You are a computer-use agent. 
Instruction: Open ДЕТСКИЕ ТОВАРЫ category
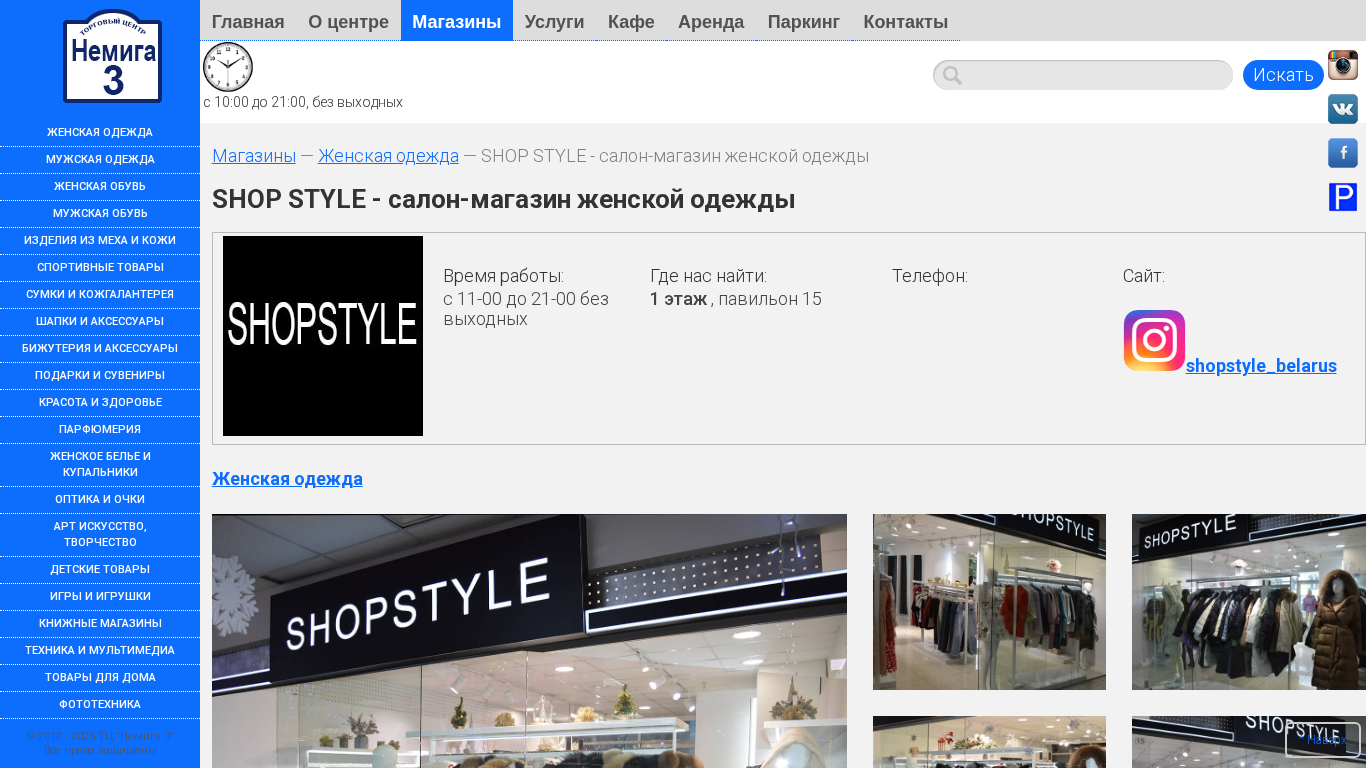[100, 570]
